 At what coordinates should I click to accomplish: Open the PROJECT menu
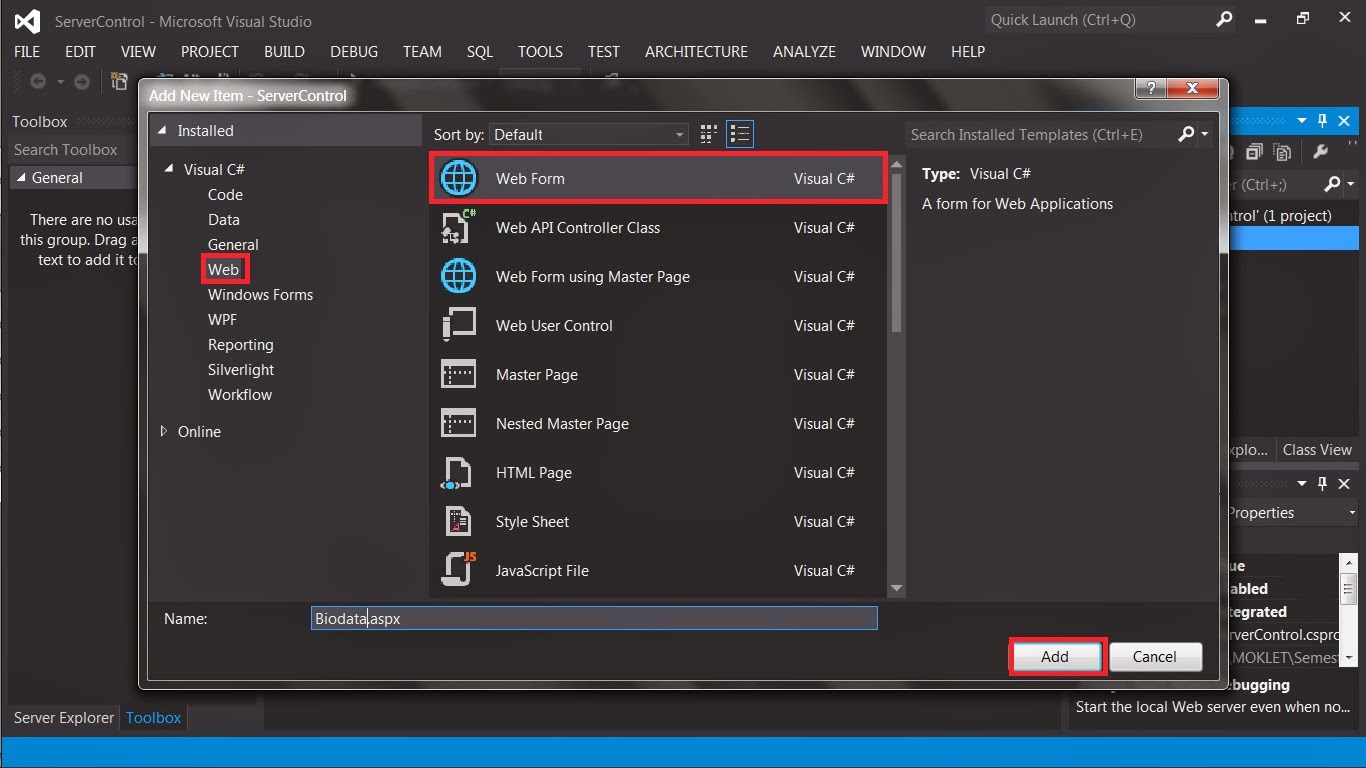pyautogui.click(x=210, y=52)
